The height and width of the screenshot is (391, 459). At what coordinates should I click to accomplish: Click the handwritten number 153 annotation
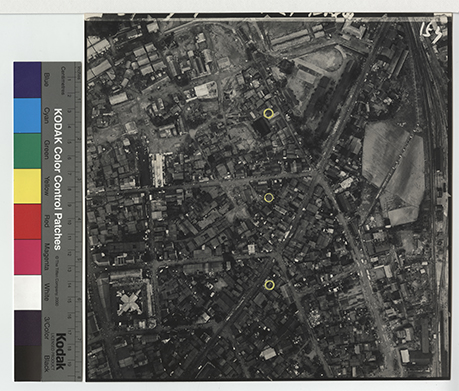coord(433,33)
